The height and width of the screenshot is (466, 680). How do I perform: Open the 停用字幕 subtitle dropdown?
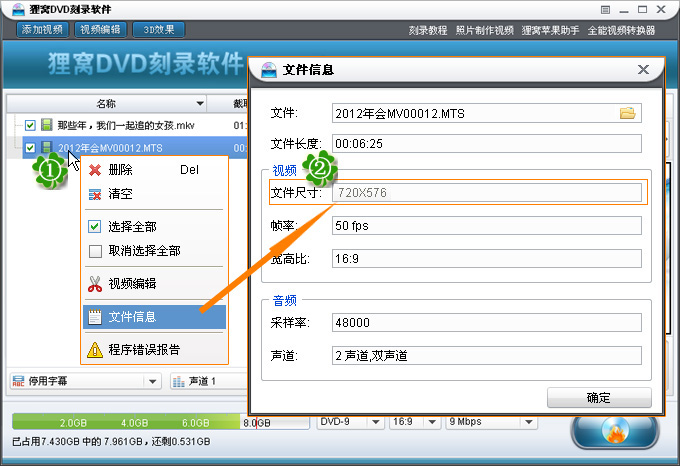click(x=85, y=381)
